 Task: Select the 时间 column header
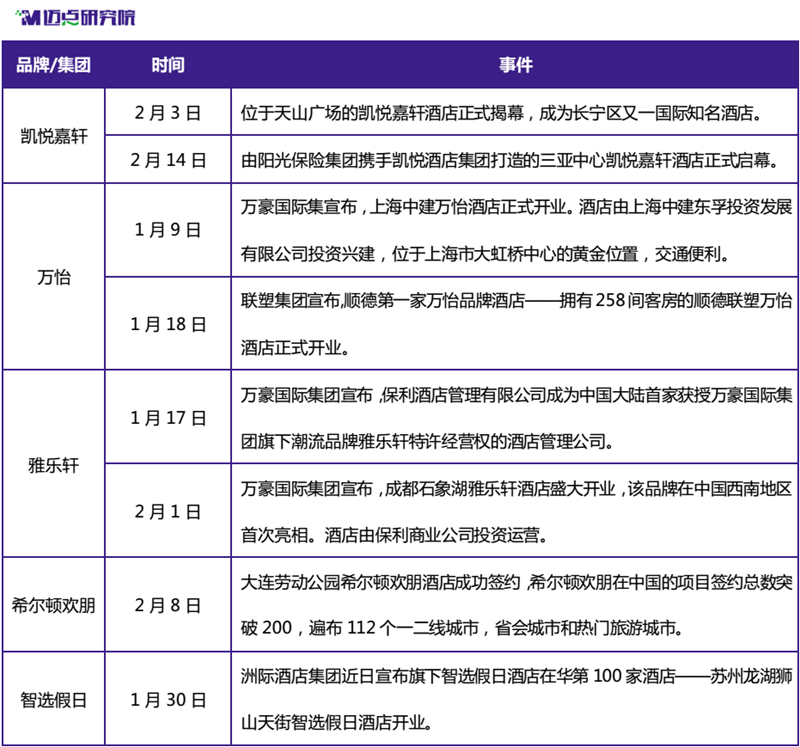click(168, 65)
